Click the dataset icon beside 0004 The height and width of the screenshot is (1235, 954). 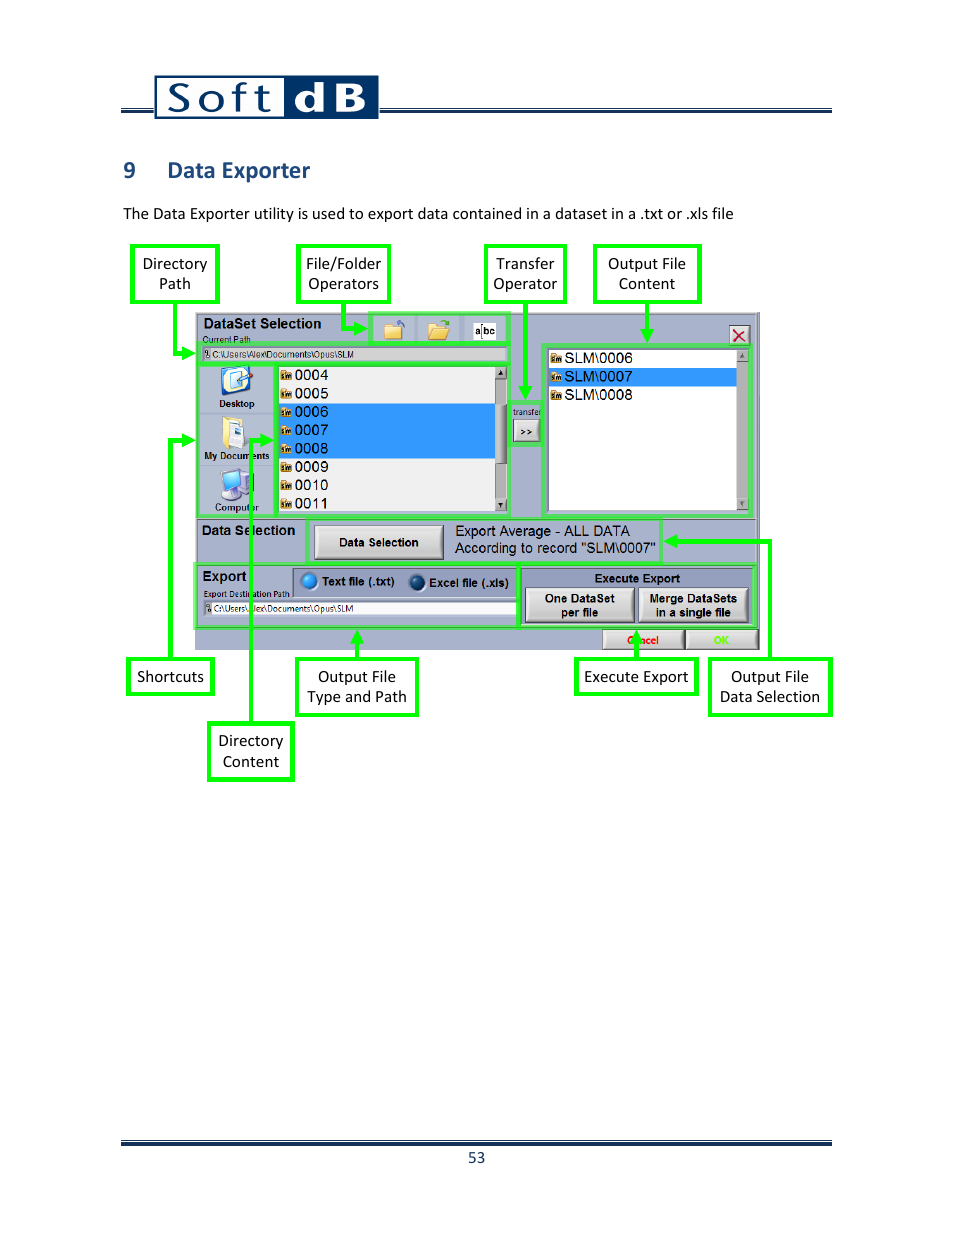286,376
